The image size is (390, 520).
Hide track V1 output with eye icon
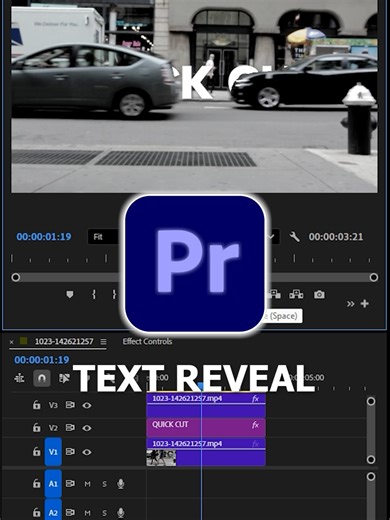[x=87, y=452]
